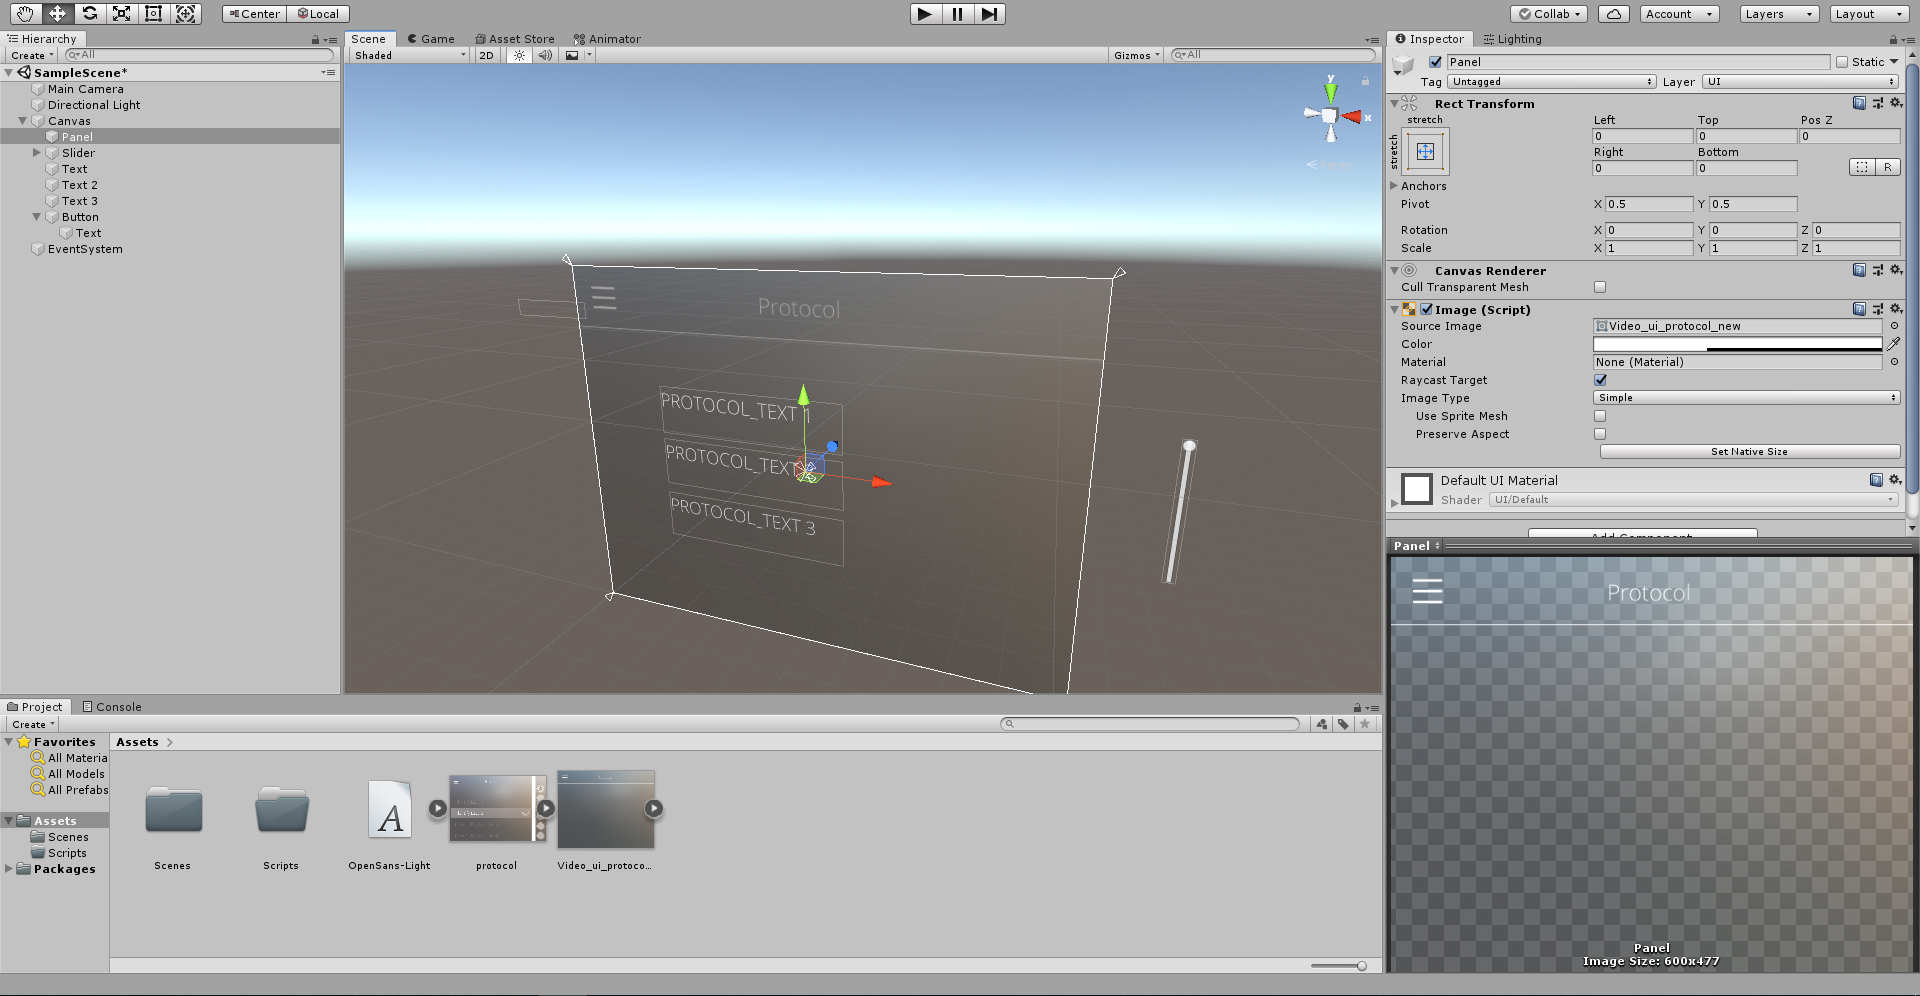Select the combined Transform tool
This screenshot has height=996, width=1920.
pyautogui.click(x=185, y=14)
